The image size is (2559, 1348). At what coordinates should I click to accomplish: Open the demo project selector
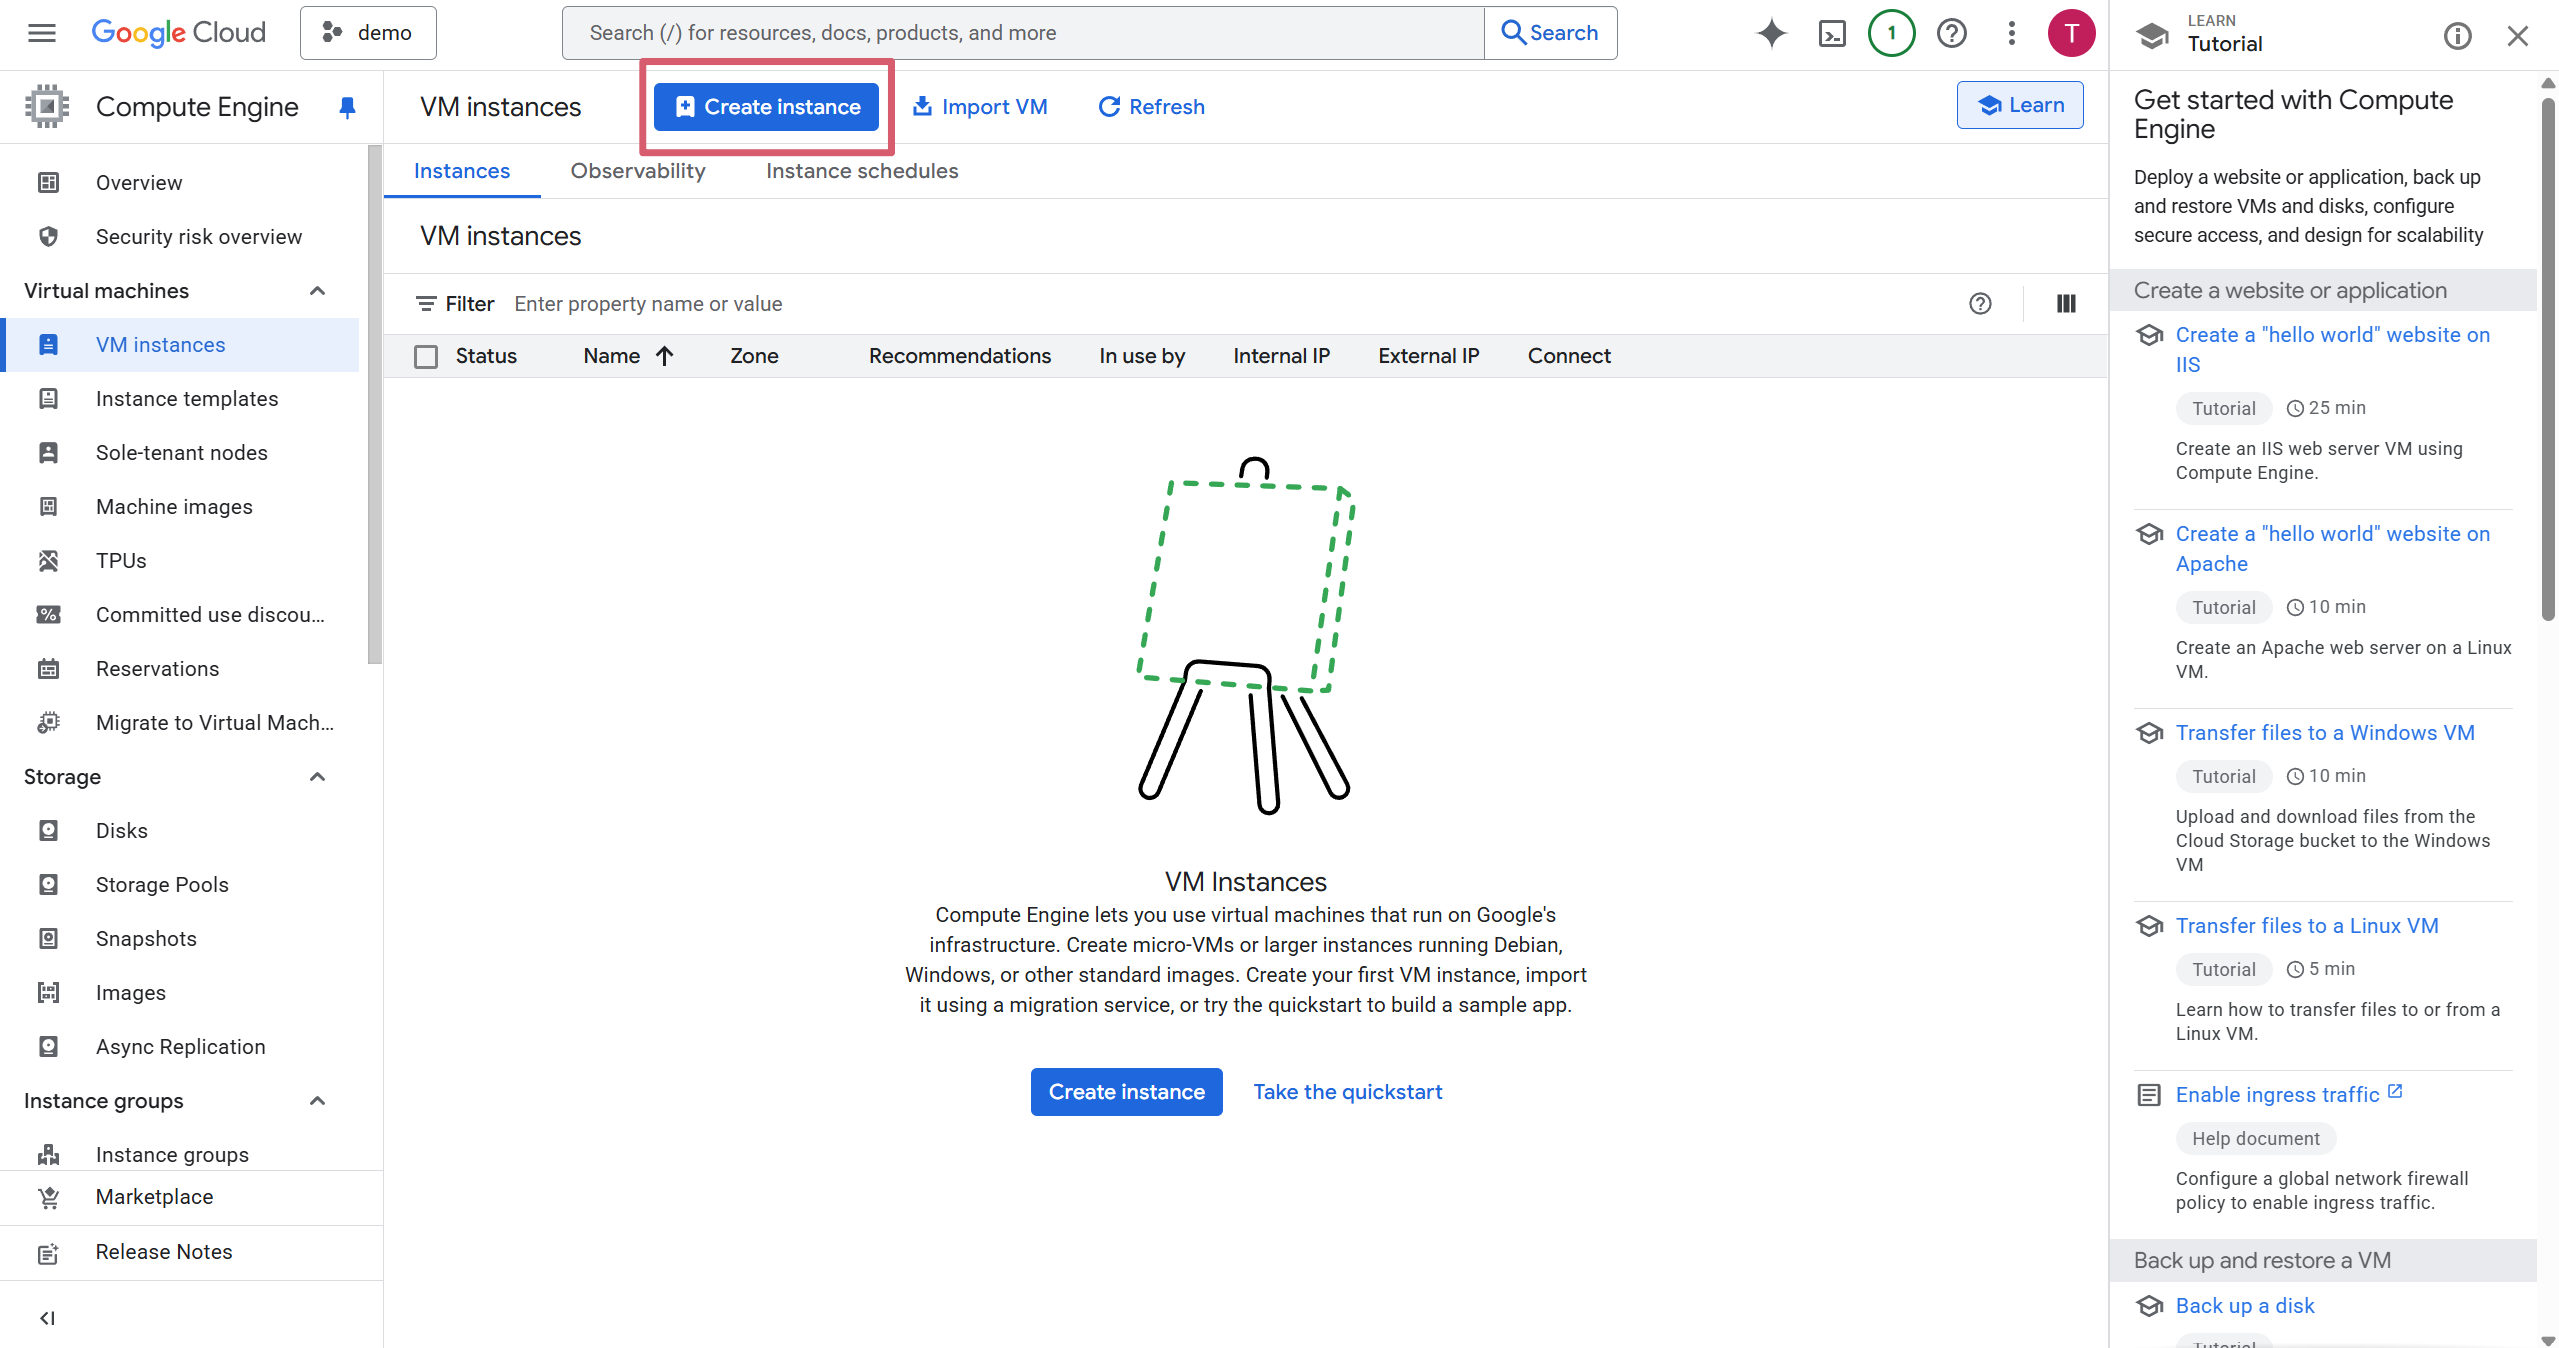coord(368,33)
